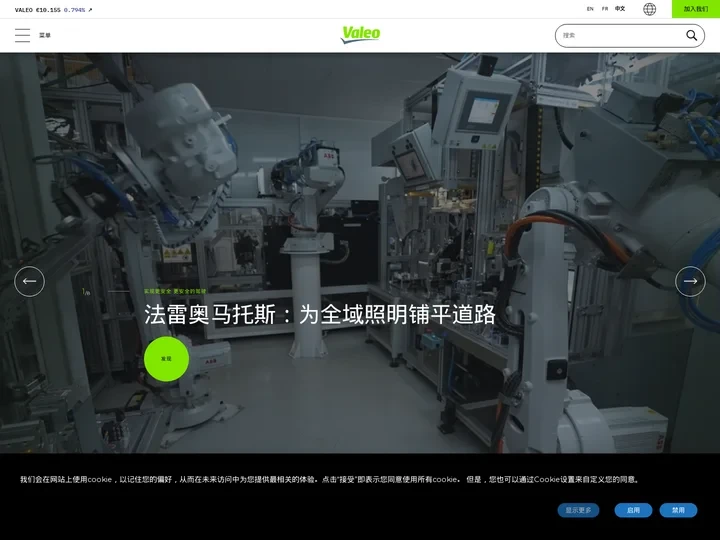720x540 pixels.
Task: Go to the Valeo logo homepage
Action: [x=360, y=35]
